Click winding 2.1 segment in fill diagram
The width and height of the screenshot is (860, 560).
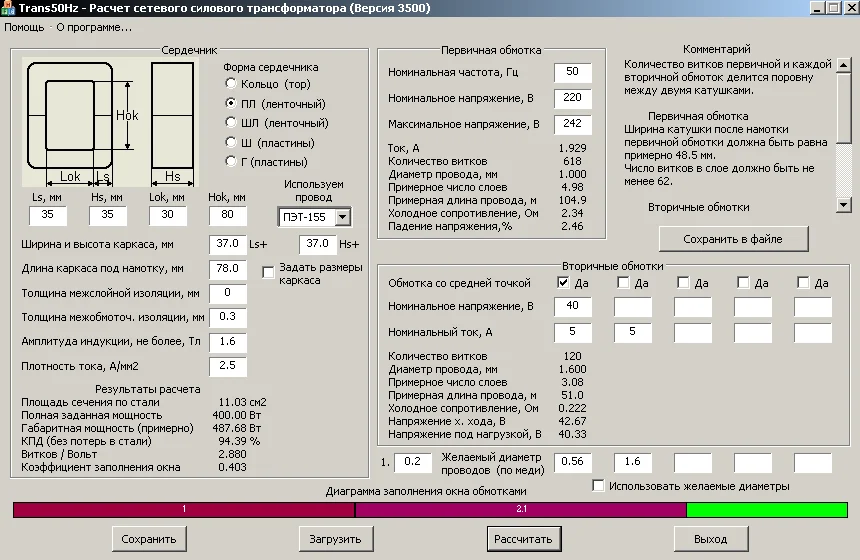521,510
